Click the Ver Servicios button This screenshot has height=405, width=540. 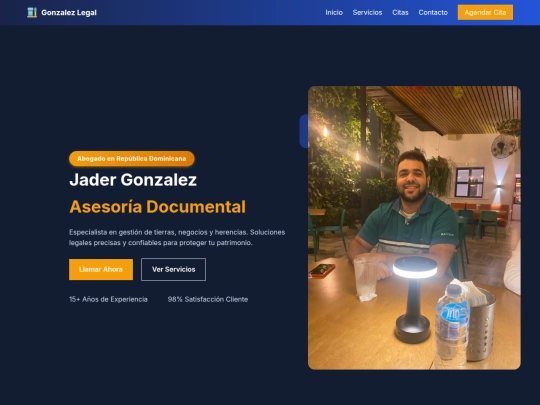coord(174,269)
